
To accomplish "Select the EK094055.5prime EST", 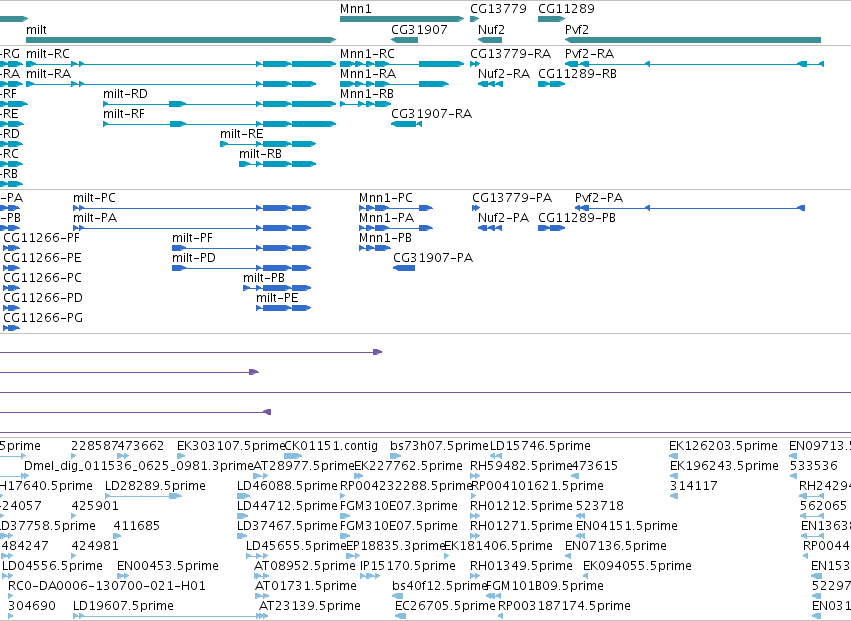I will pos(637,566).
